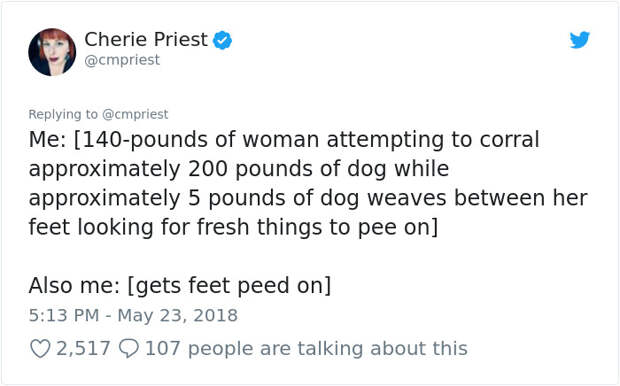
Task: Click the blue verified checkmark badge
Action: (x=223, y=40)
